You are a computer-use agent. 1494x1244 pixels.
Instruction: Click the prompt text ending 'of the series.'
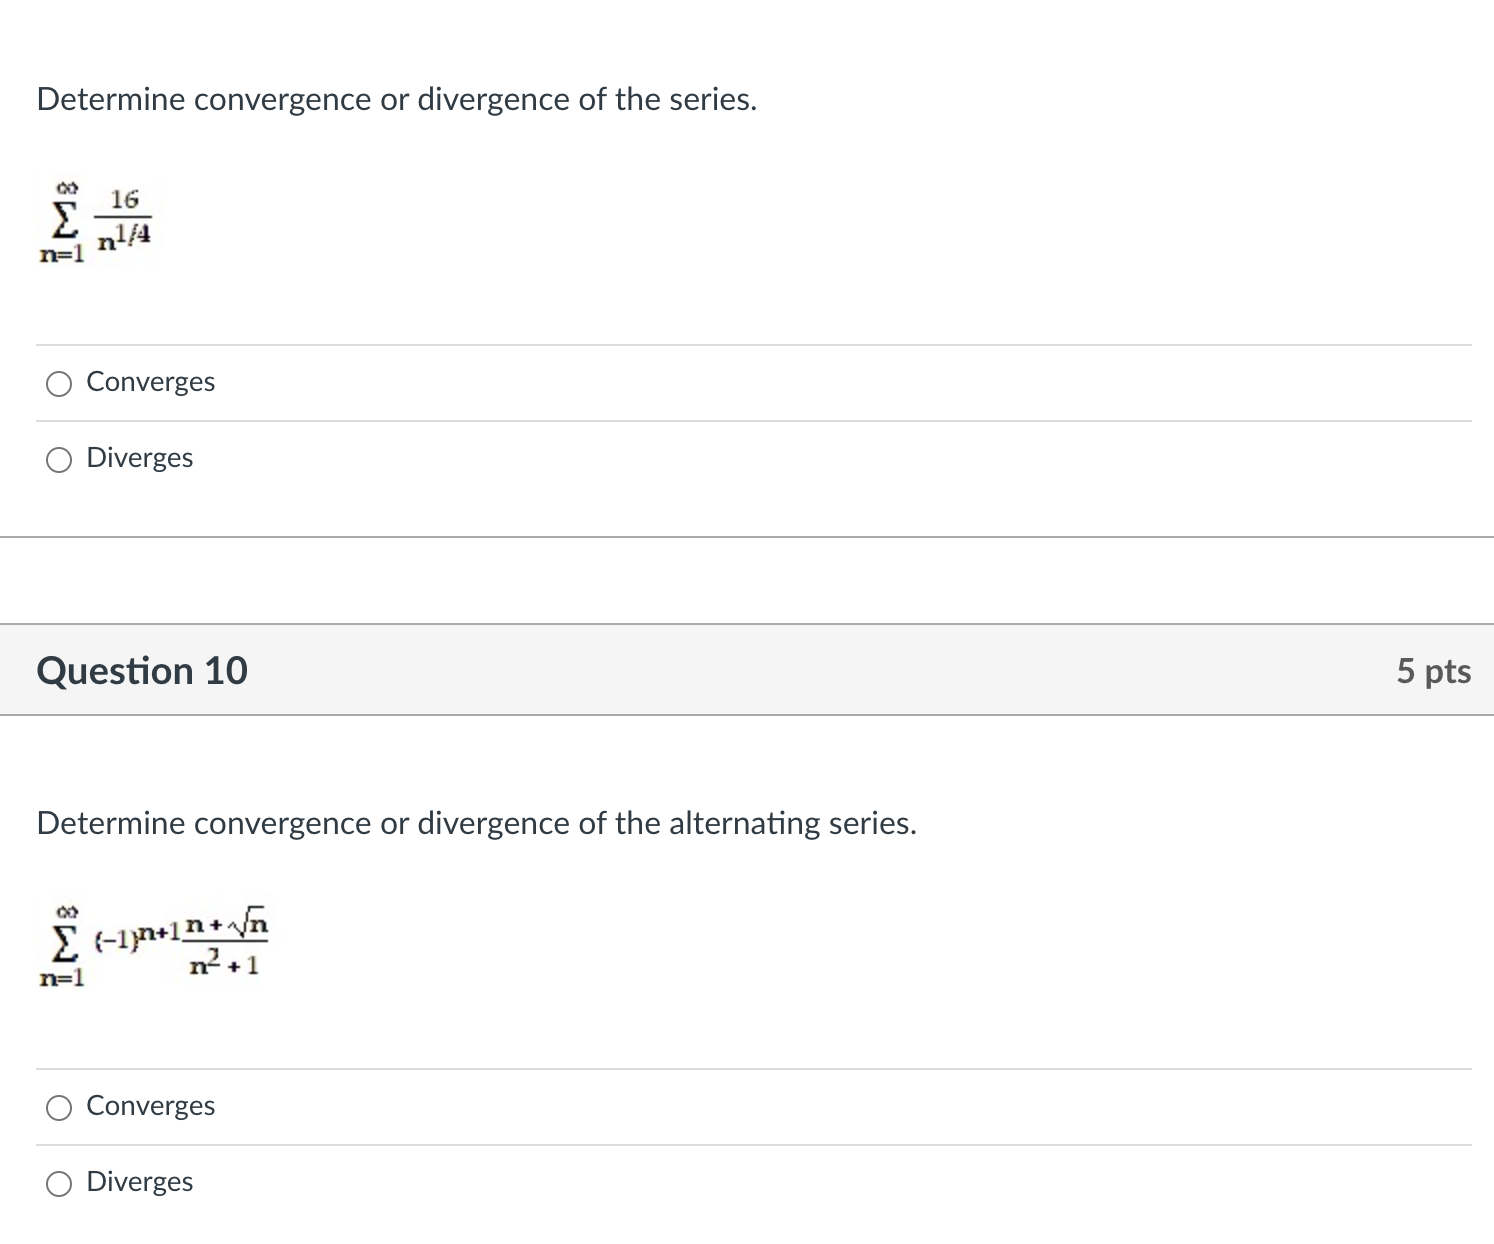click(397, 99)
